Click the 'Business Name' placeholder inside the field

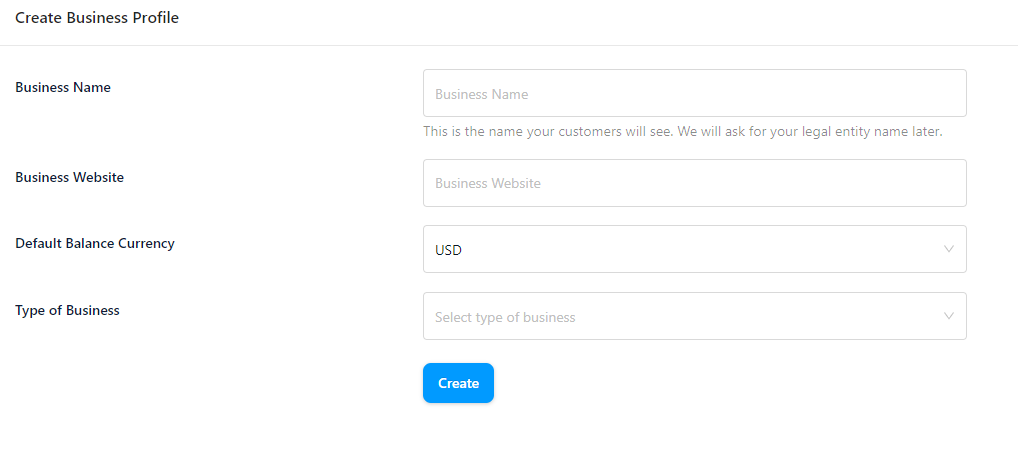(481, 94)
